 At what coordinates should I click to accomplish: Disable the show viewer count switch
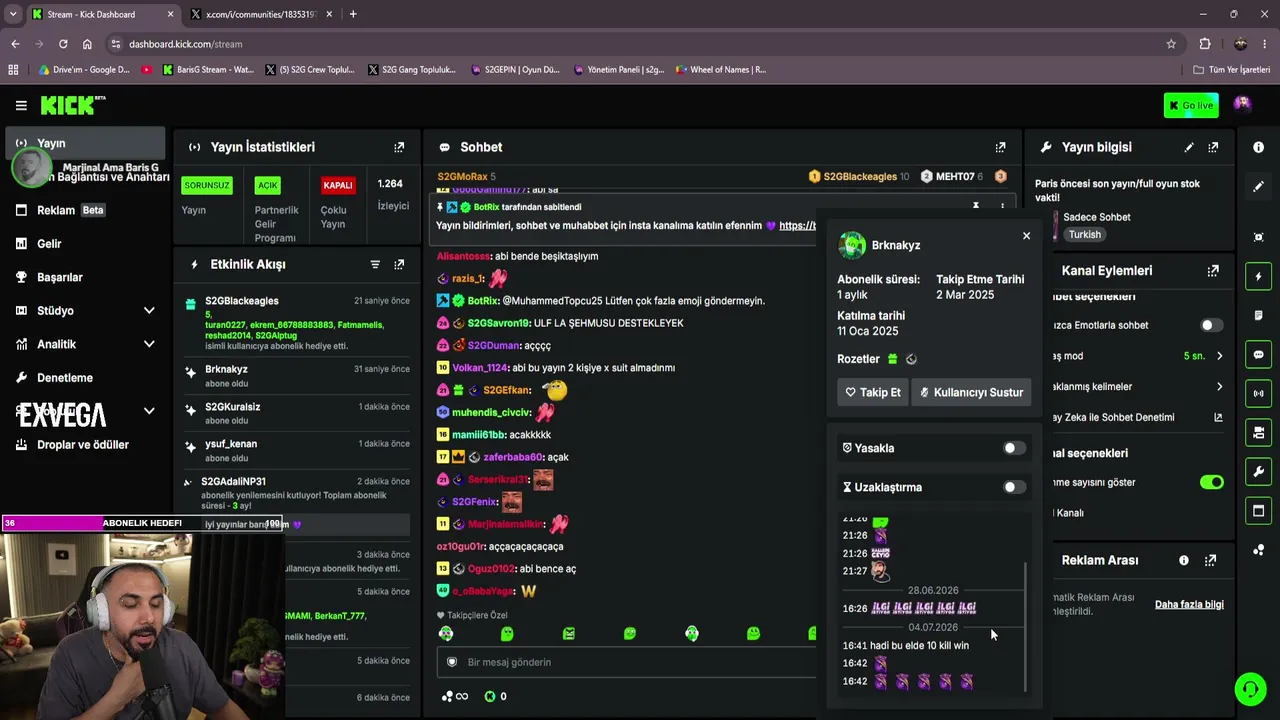1211,482
